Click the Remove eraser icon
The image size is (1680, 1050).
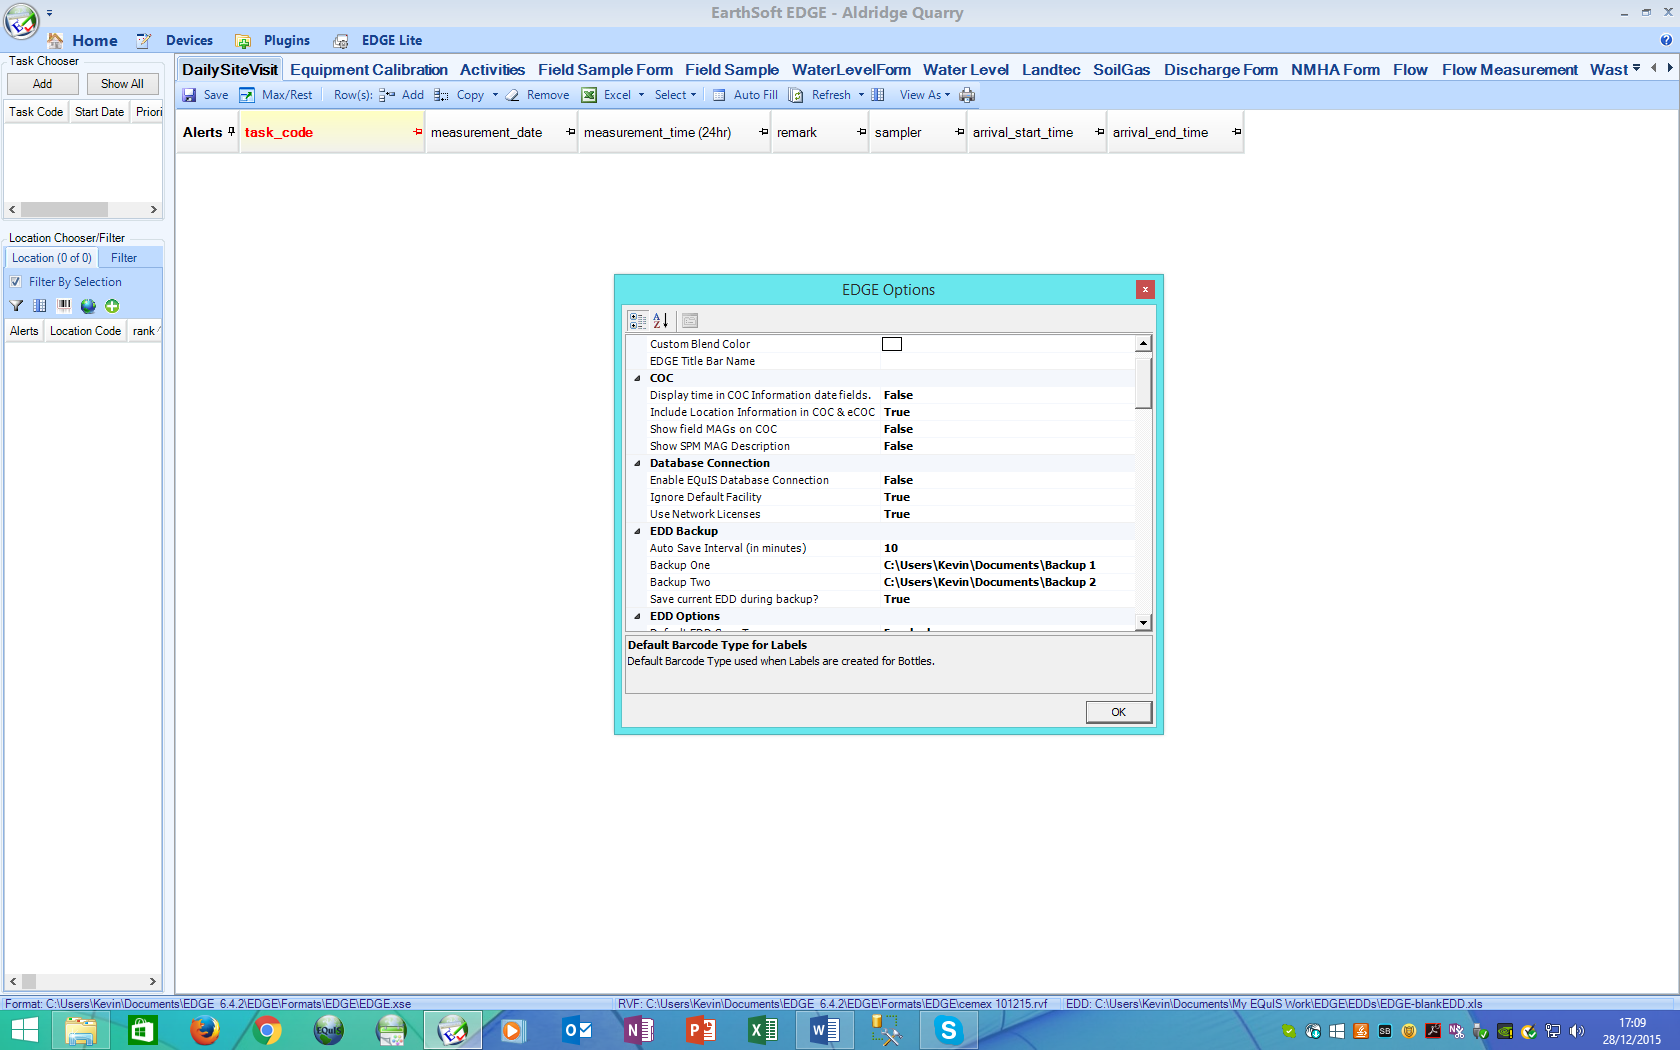tap(512, 95)
